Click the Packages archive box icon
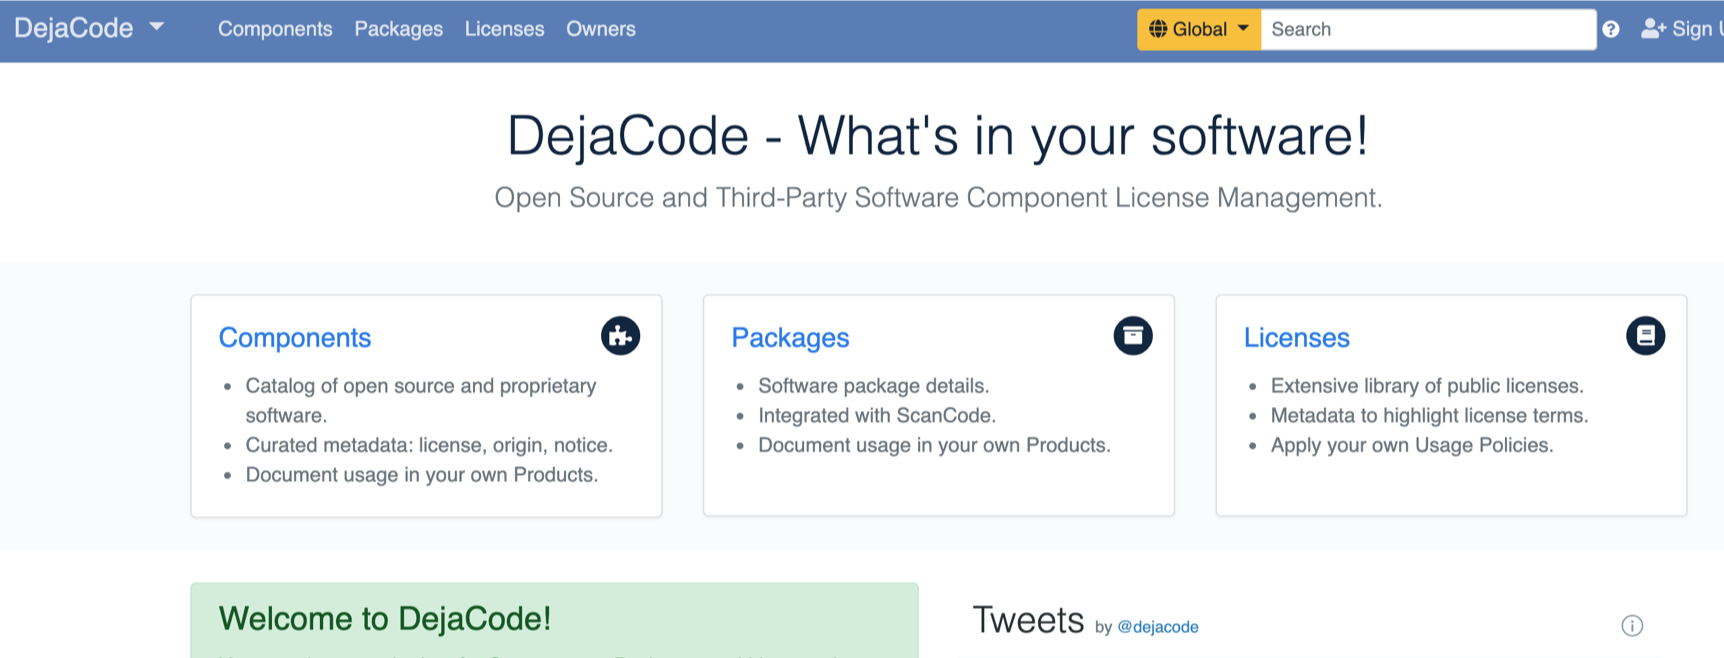Image resolution: width=1724 pixels, height=658 pixels. [x=1133, y=336]
